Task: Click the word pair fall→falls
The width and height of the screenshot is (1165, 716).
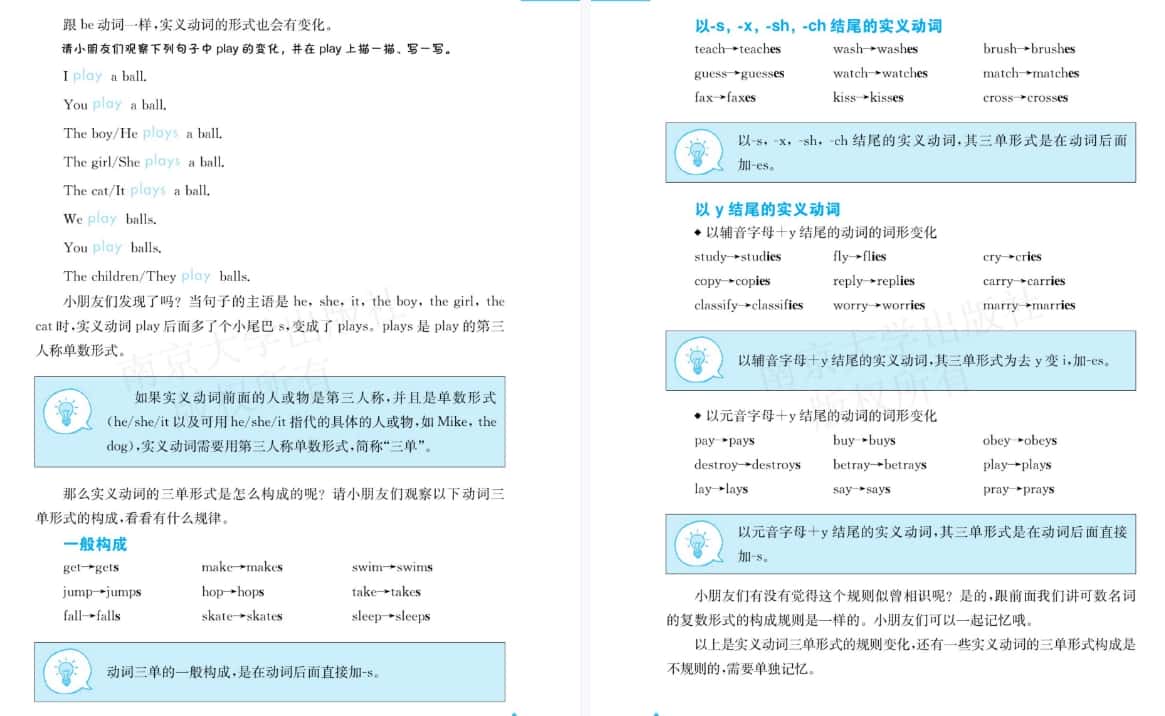Action: pyautogui.click(x=92, y=616)
